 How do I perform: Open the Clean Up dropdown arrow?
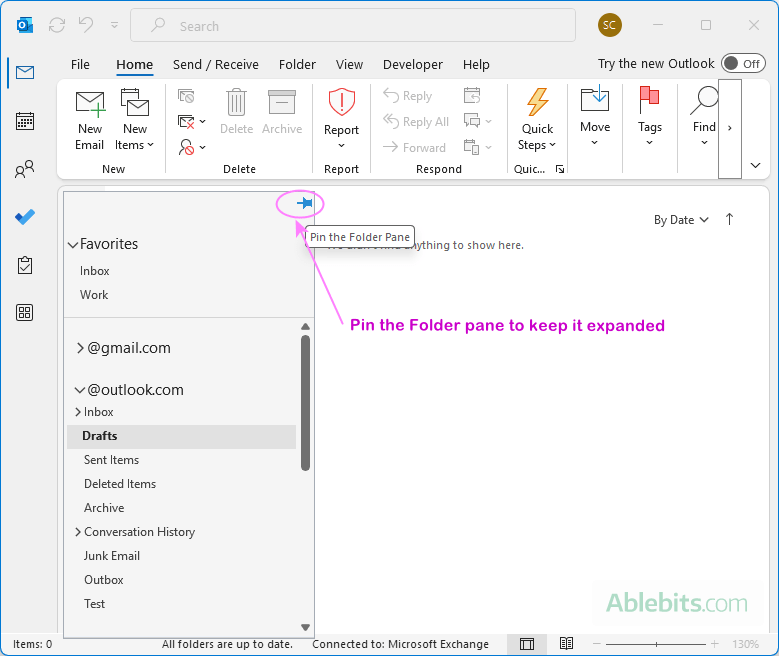click(203, 121)
